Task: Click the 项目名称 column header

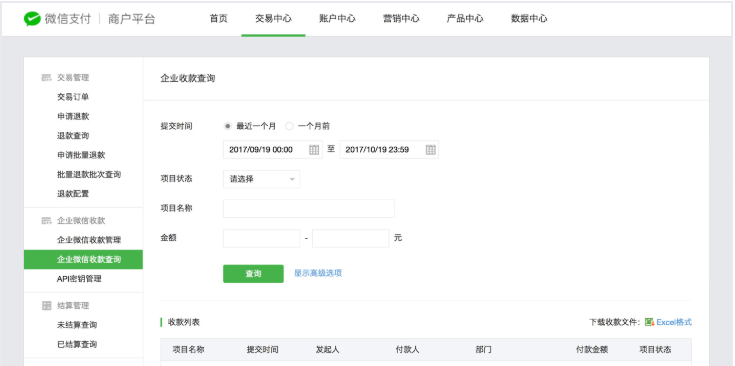Action: (x=188, y=350)
